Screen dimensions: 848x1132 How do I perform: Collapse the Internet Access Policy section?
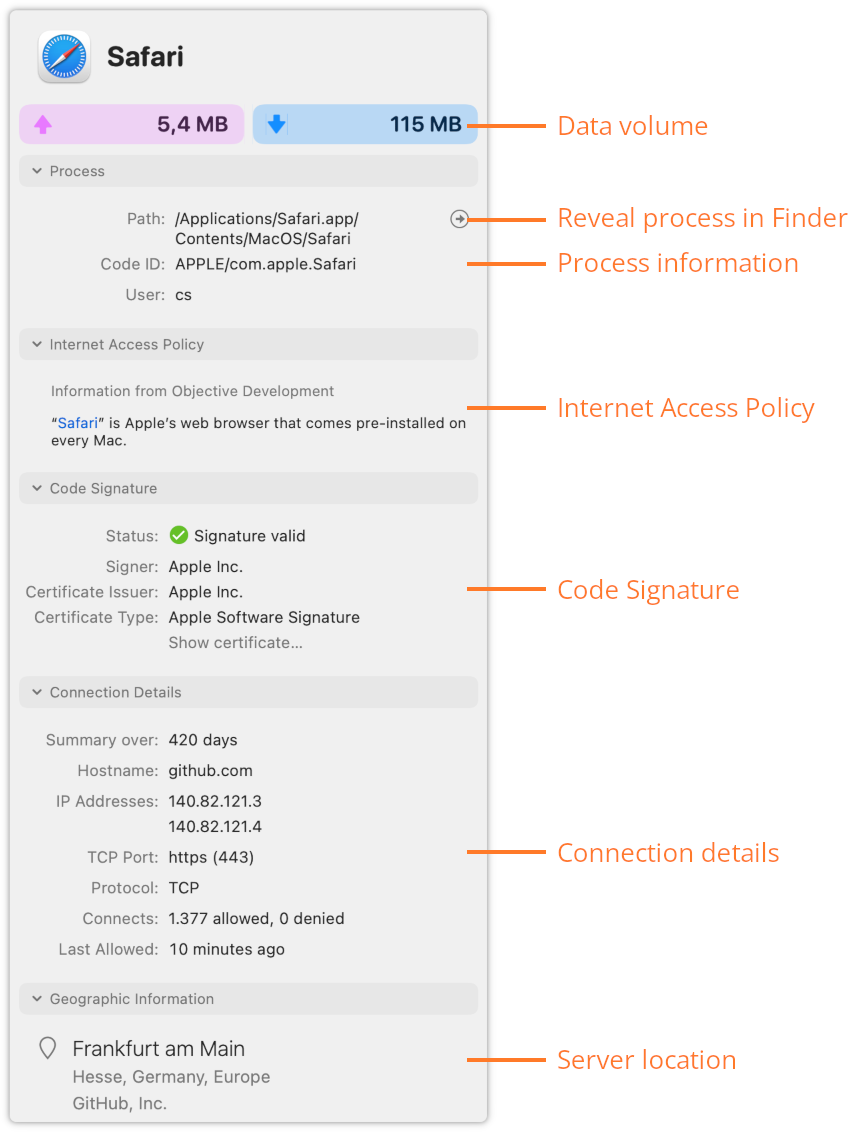click(x=37, y=344)
